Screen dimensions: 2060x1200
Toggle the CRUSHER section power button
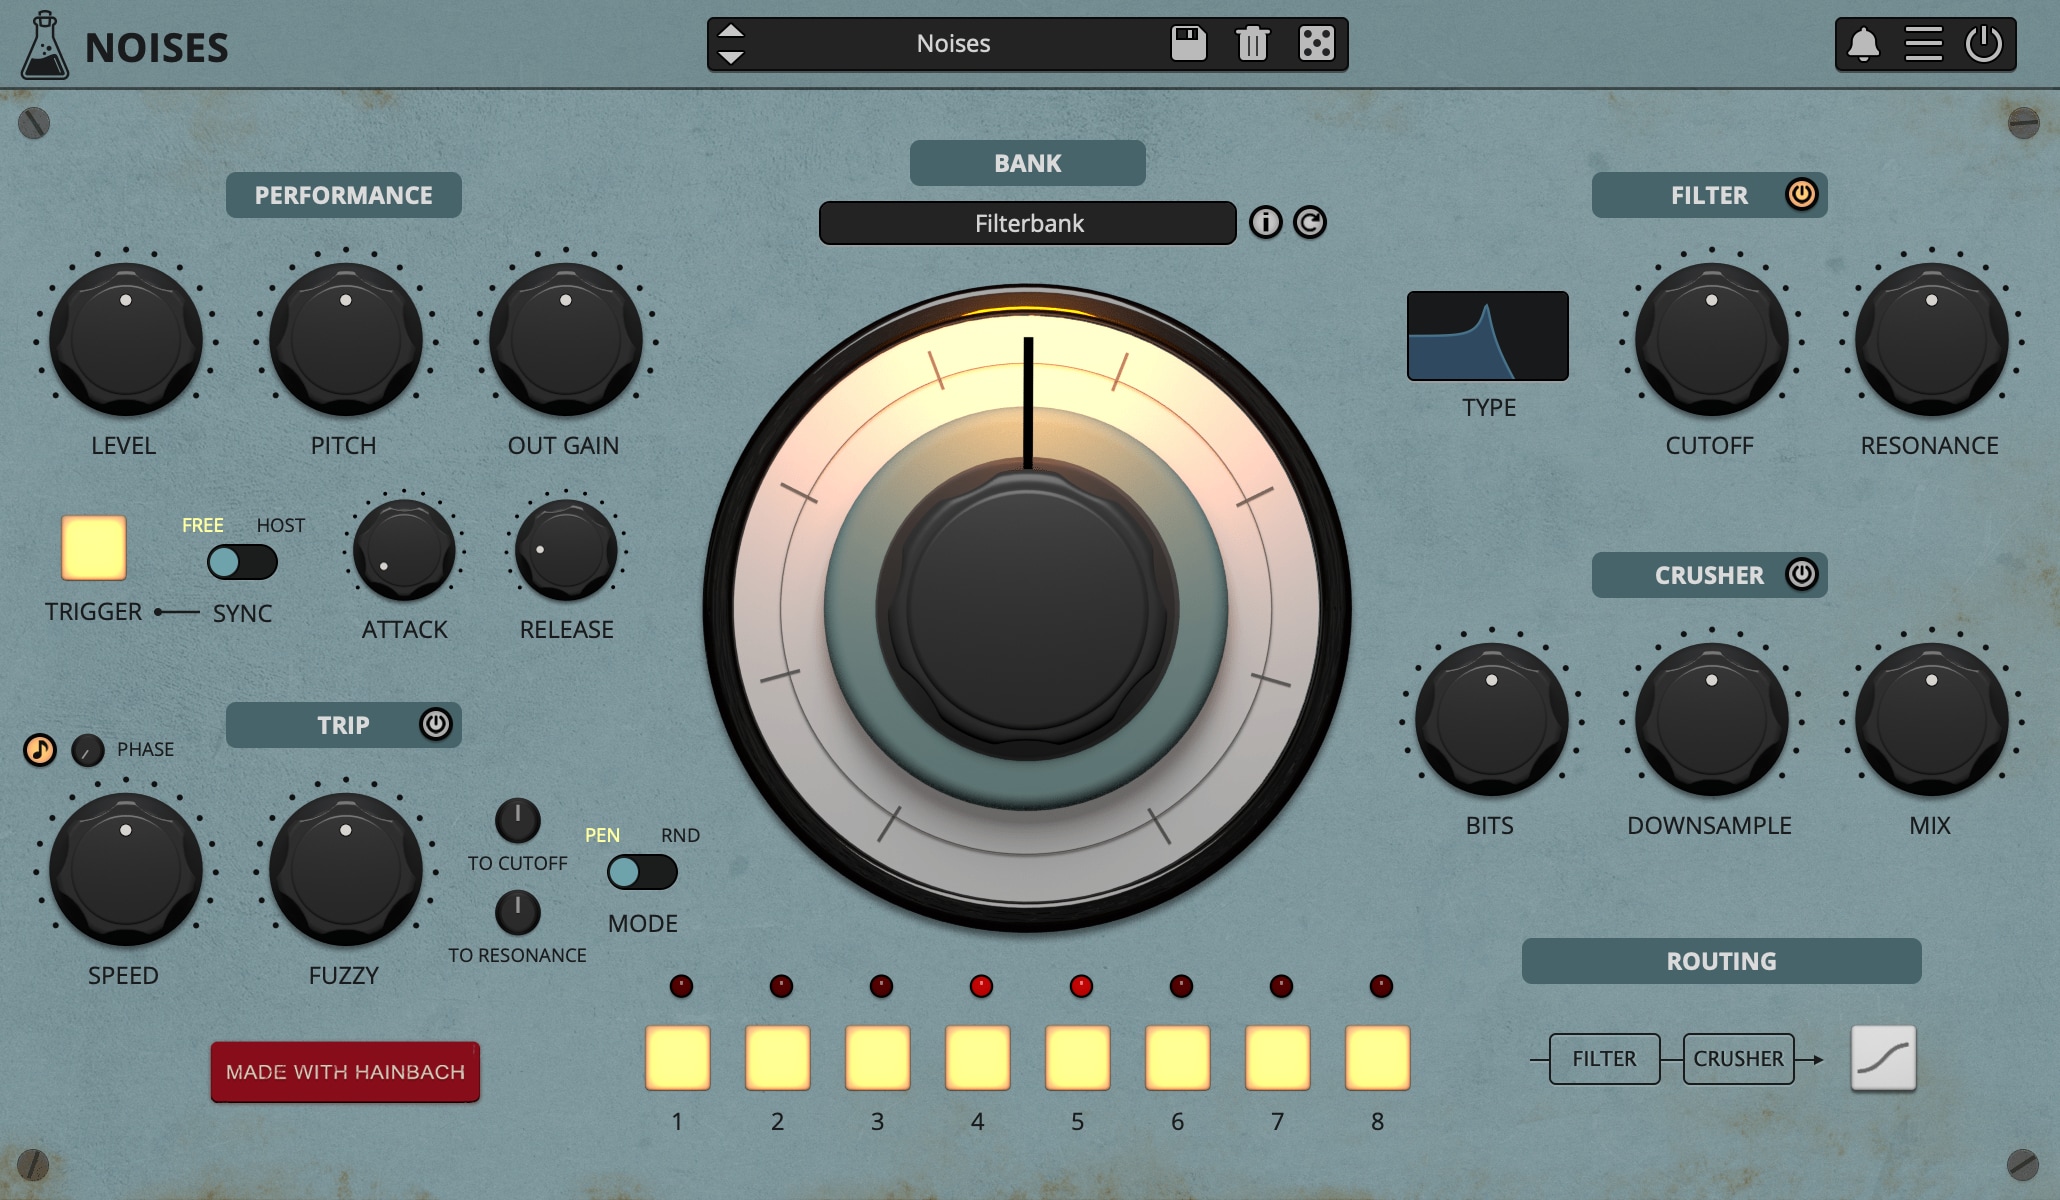point(1800,574)
